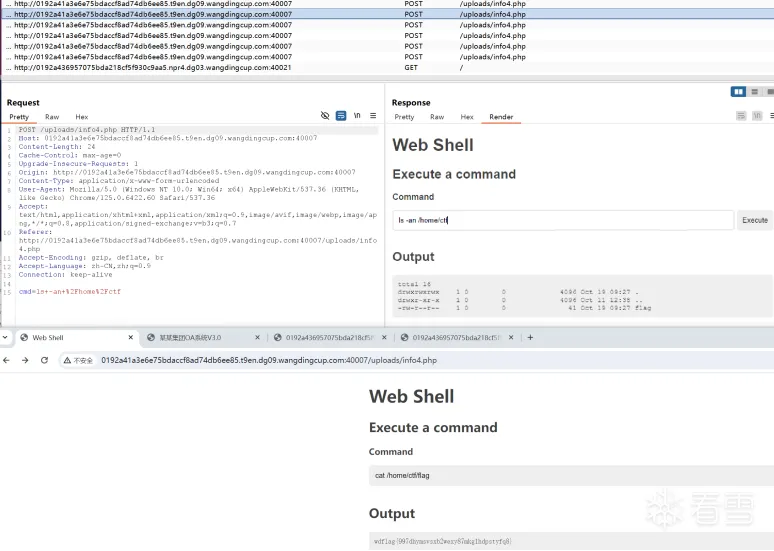Click the Accept-Encoding: gzip, deflate, br header

(x=91, y=258)
